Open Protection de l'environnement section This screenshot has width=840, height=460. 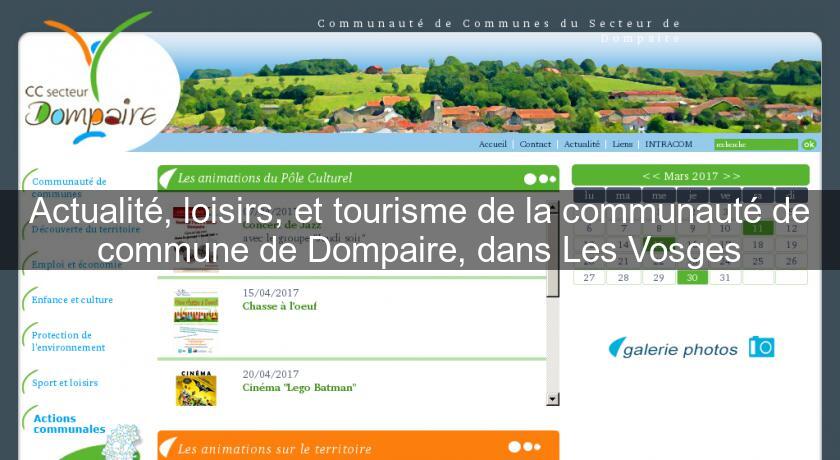(x=68, y=341)
